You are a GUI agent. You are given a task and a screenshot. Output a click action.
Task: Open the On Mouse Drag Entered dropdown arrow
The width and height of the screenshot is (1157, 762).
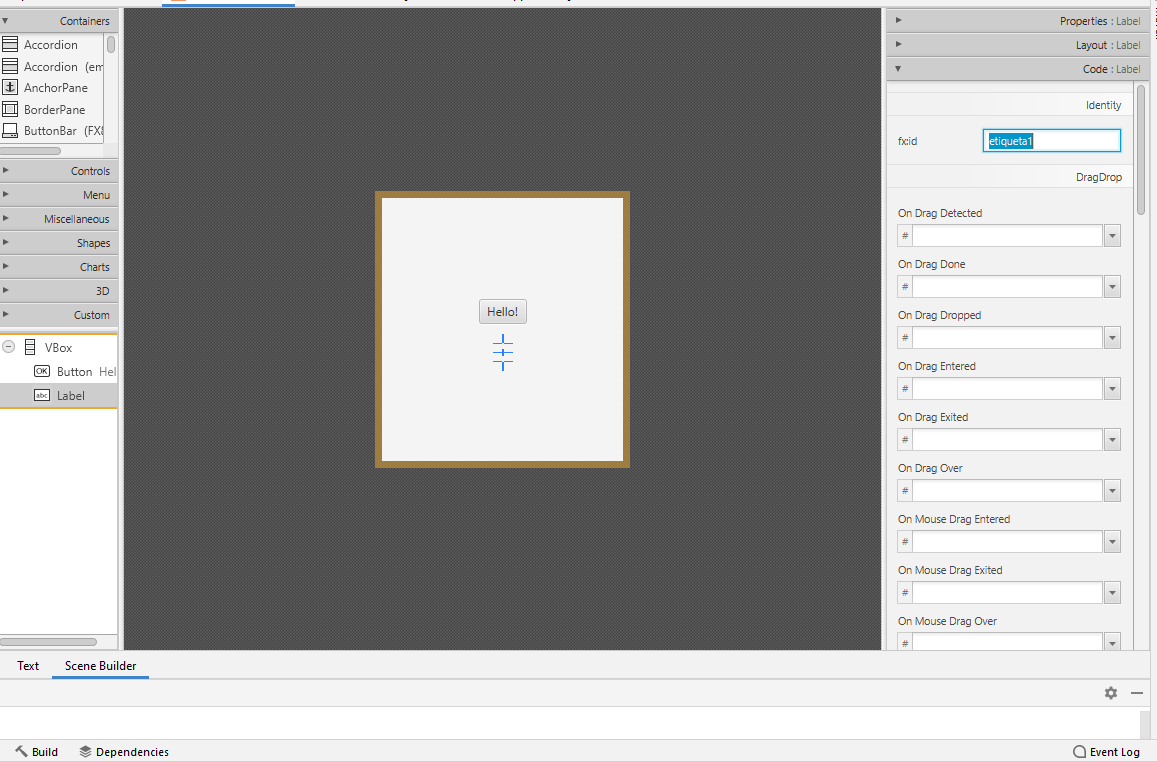1112,542
